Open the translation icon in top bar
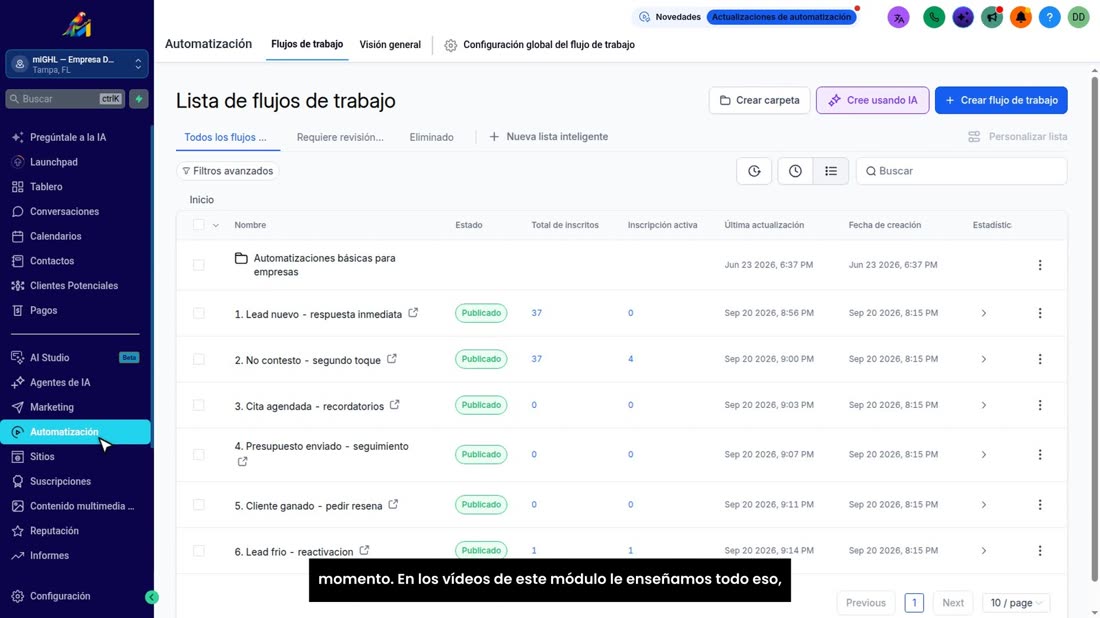Image resolution: width=1100 pixels, height=618 pixels. (898, 17)
